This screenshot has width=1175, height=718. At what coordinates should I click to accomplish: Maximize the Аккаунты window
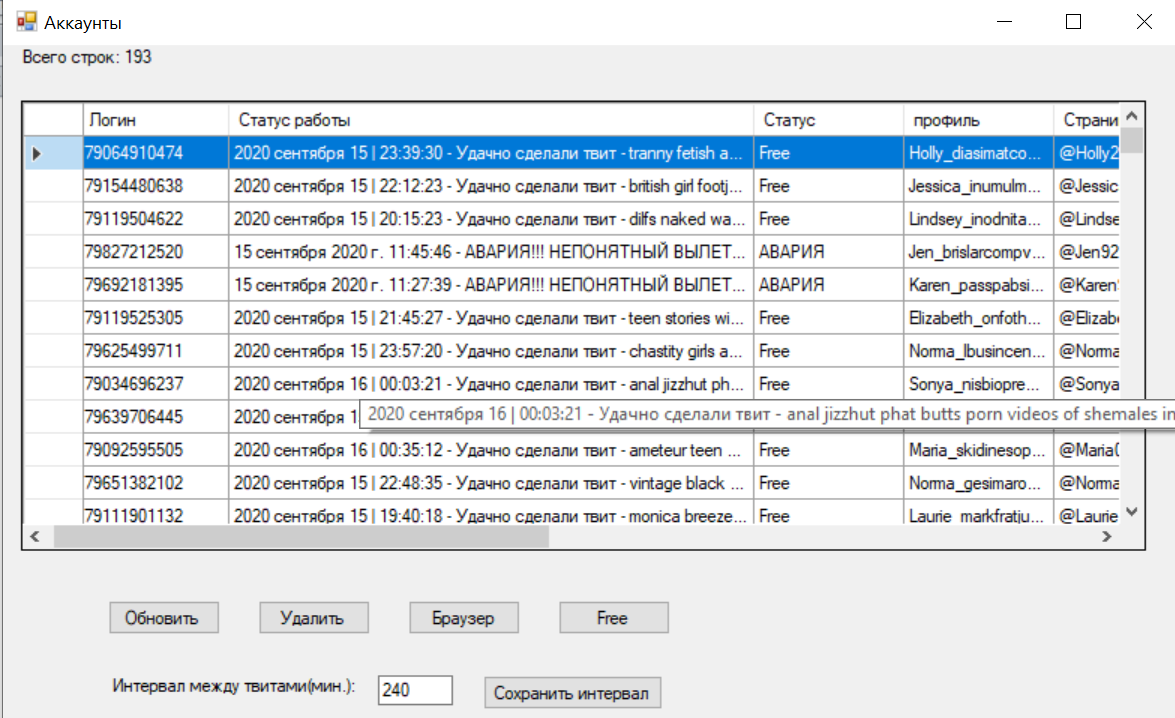[x=1073, y=22]
